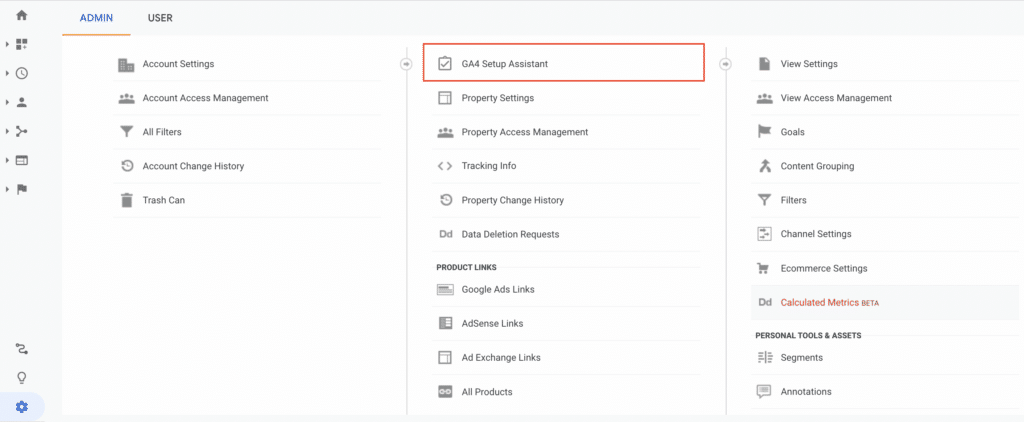Click the GA4 Setup Assistant checklist icon

pyautogui.click(x=445, y=64)
